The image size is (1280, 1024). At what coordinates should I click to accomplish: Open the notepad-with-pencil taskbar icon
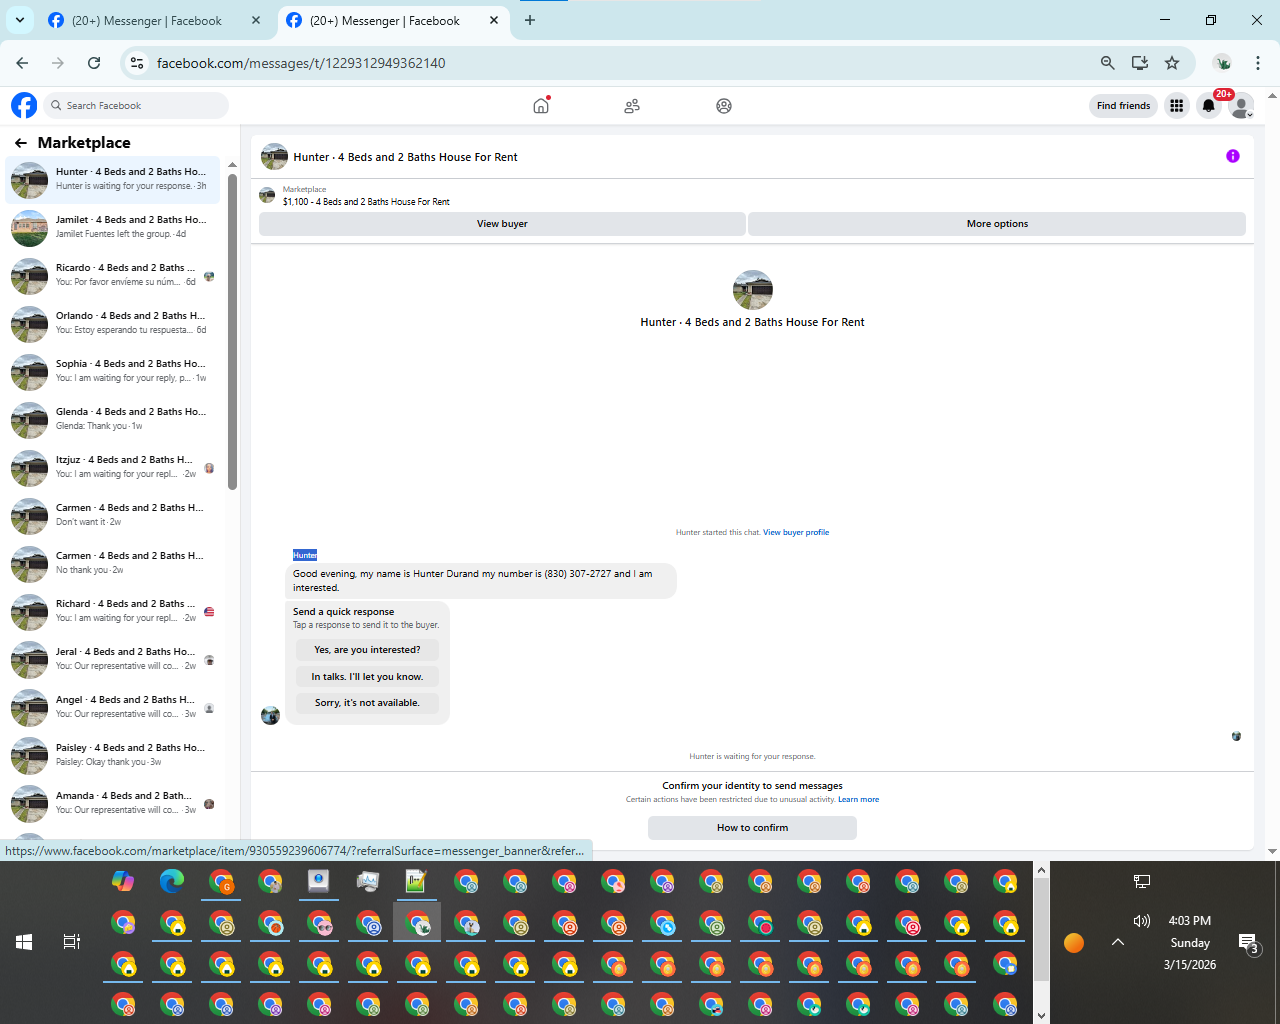[417, 881]
